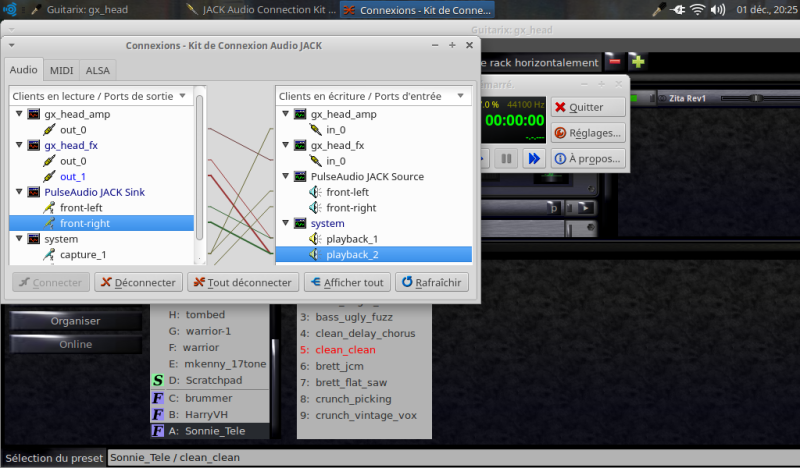Select the gx_head_fx out_0 port
800x468 pixels.
(x=73, y=161)
